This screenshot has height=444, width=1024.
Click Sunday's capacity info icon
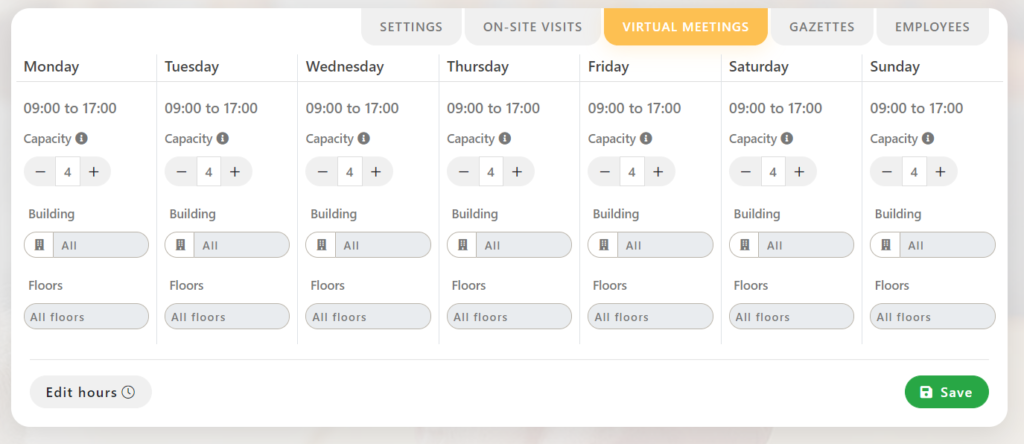pos(929,139)
